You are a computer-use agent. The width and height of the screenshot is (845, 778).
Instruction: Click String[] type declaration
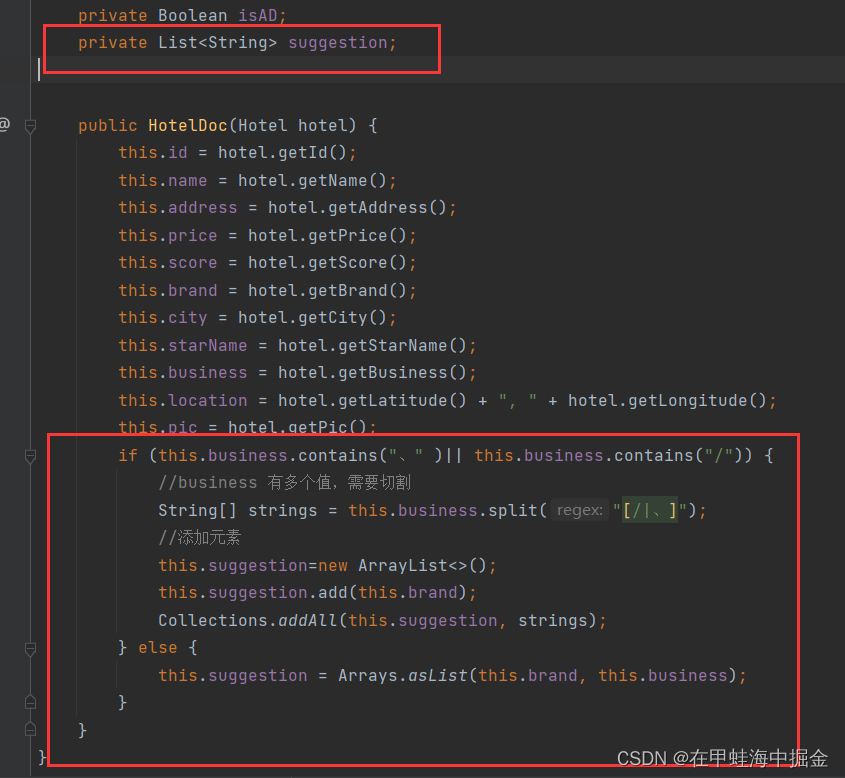[x=197, y=510]
